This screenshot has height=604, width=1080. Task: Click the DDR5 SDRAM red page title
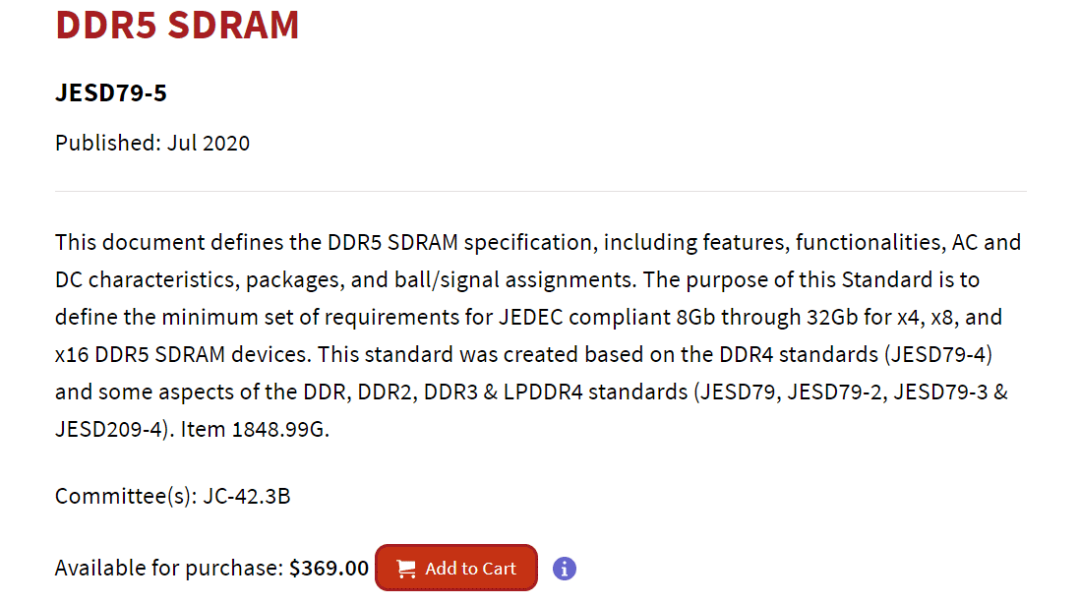pos(177,25)
